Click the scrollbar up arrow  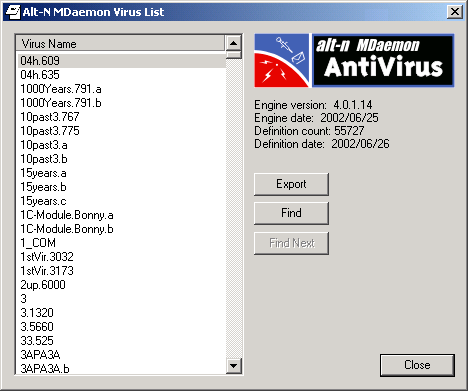pyautogui.click(x=234, y=43)
